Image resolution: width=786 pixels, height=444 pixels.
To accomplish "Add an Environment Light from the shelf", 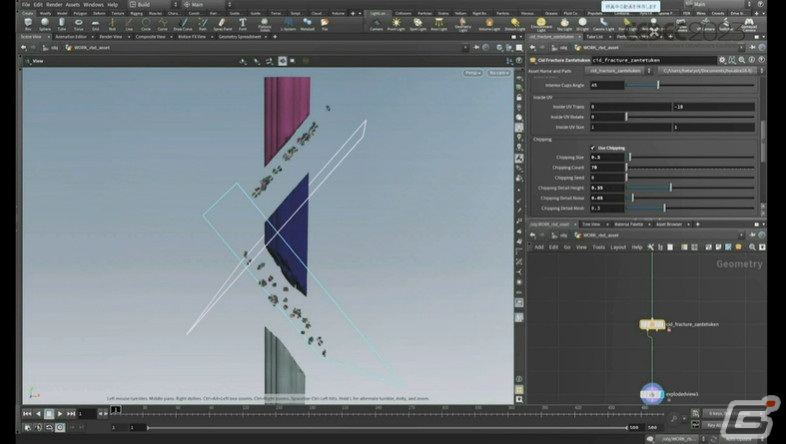I will click(x=541, y=24).
